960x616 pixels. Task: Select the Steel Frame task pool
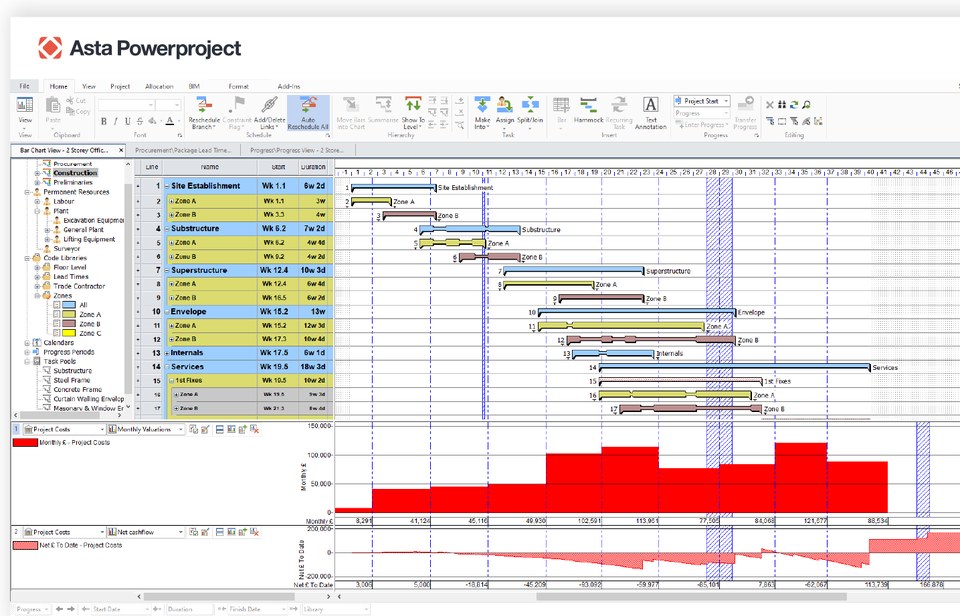72,380
